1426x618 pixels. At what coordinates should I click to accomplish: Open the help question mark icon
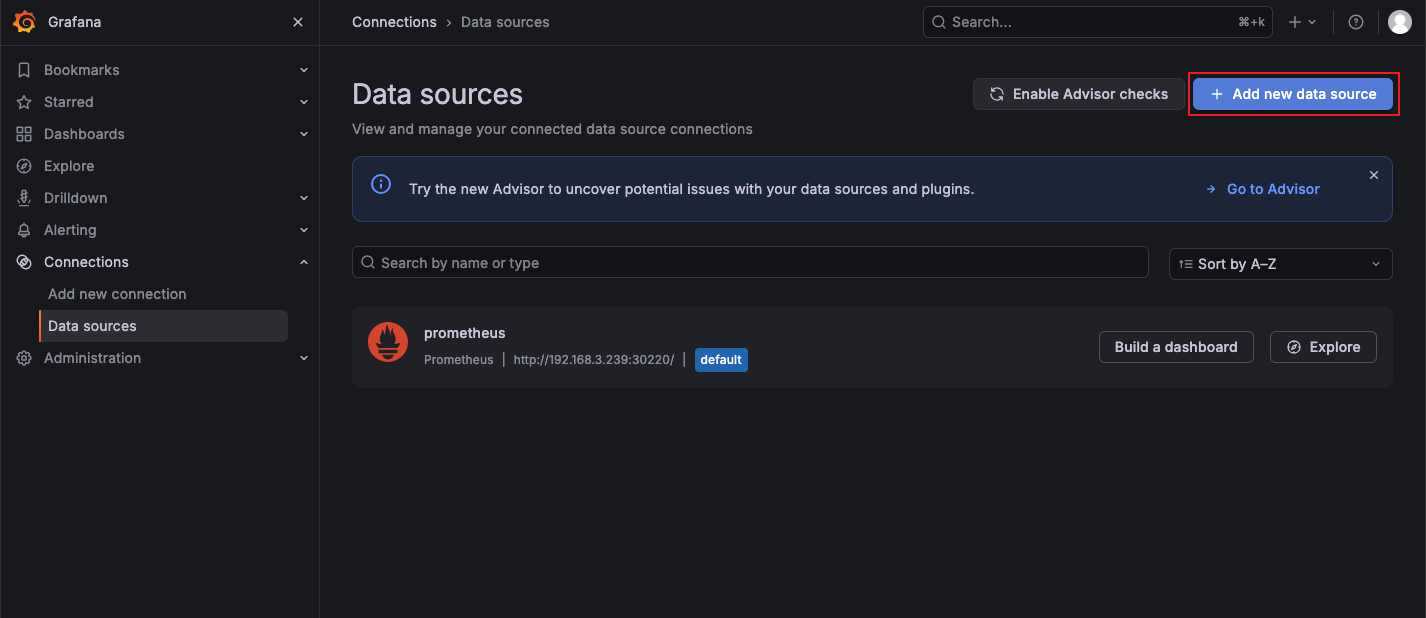pyautogui.click(x=1356, y=22)
